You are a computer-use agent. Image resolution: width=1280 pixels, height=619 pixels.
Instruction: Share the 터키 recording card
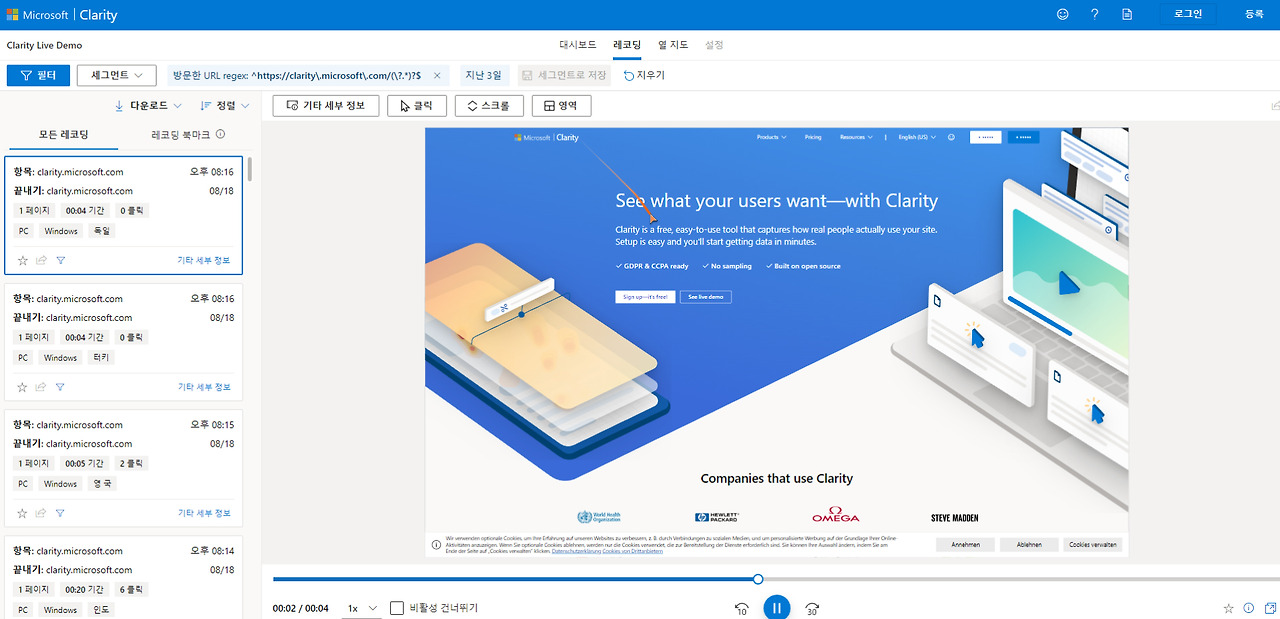point(41,387)
